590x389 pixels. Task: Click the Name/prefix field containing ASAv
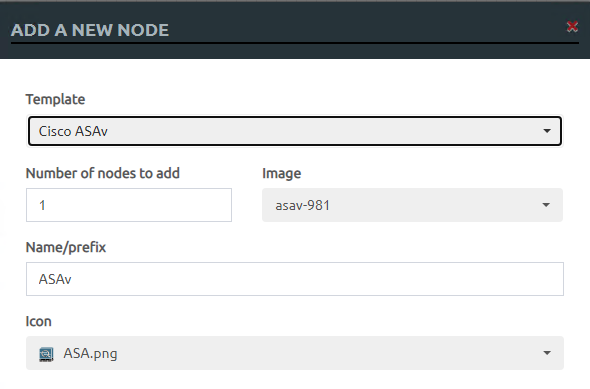[295, 279]
